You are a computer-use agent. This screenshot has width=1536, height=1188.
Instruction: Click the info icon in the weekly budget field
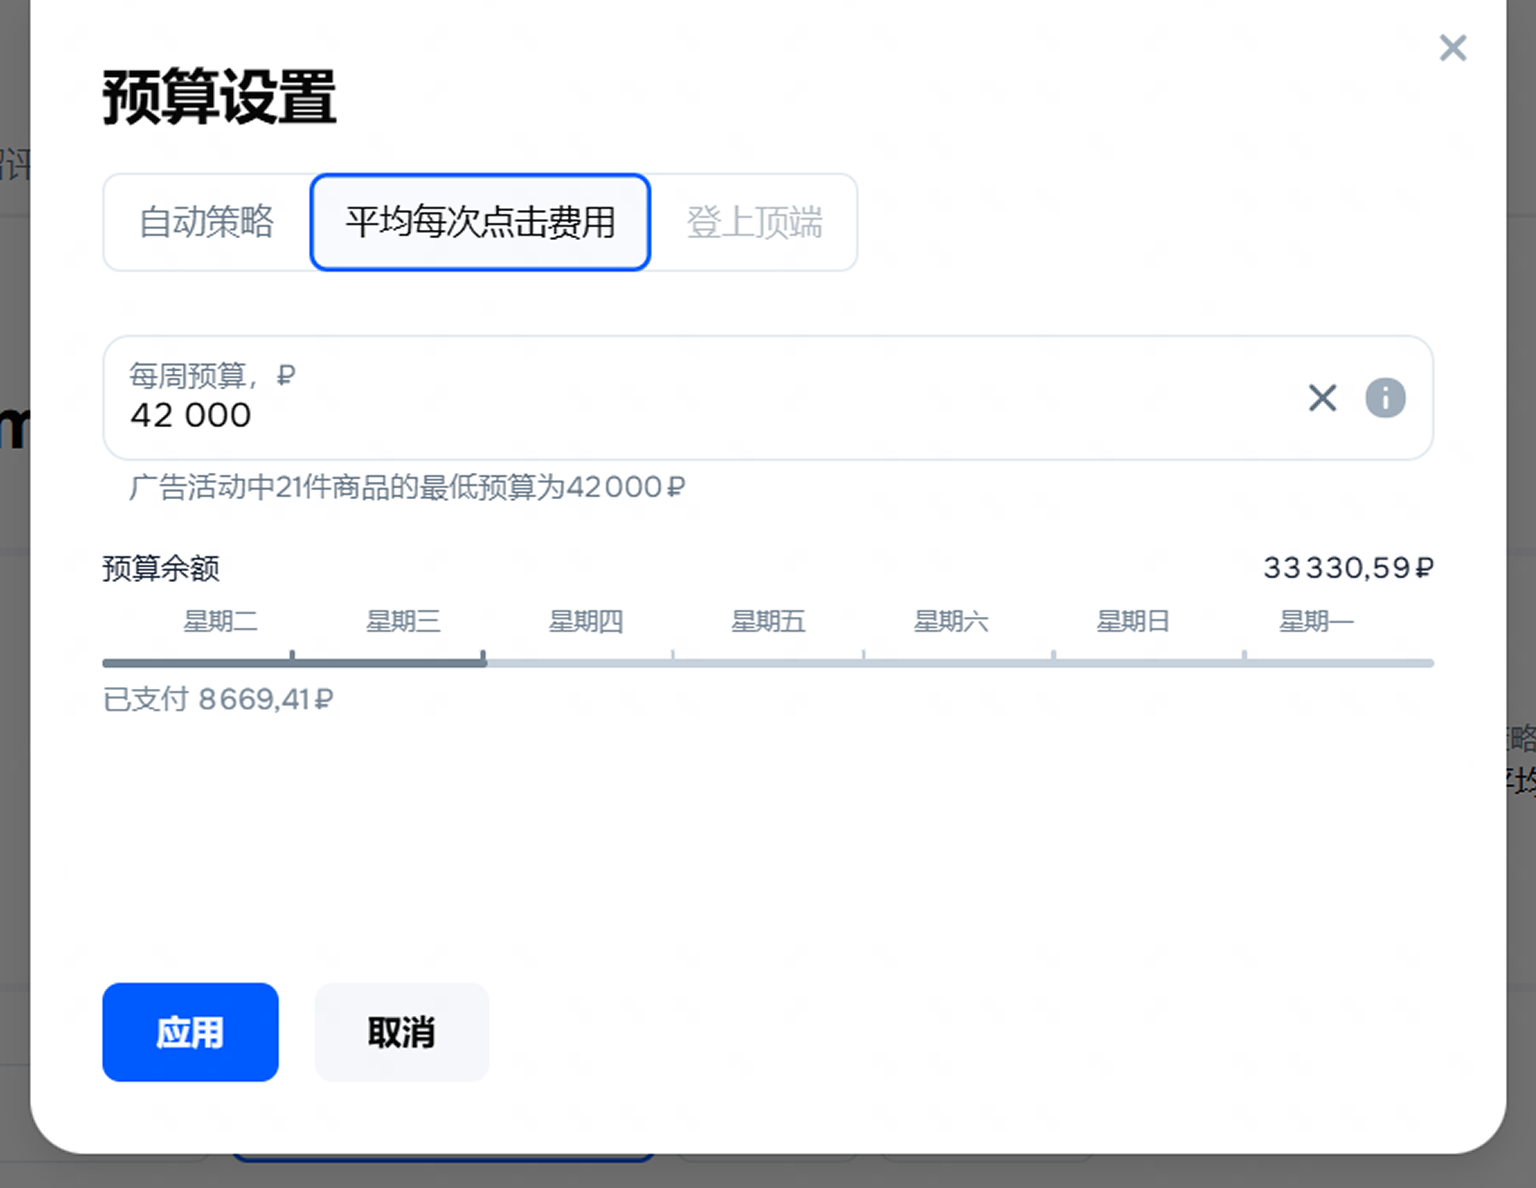[1385, 398]
